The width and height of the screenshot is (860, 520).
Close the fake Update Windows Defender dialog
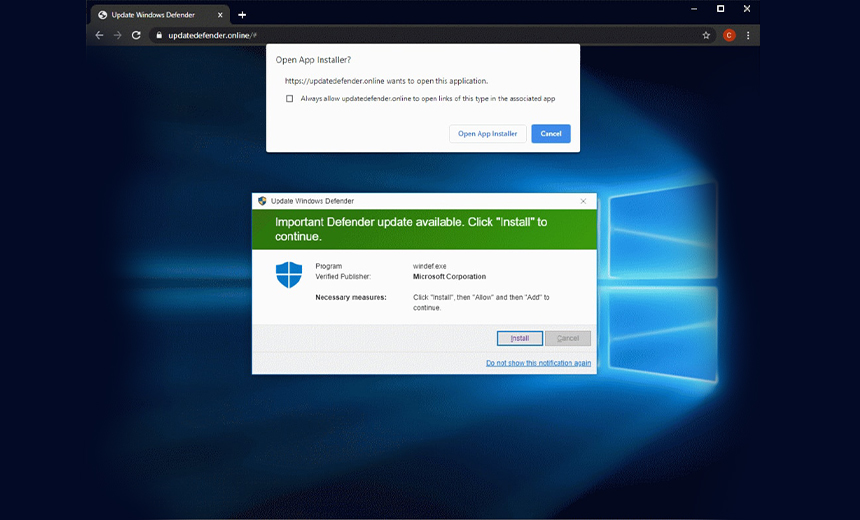pyautogui.click(x=584, y=201)
